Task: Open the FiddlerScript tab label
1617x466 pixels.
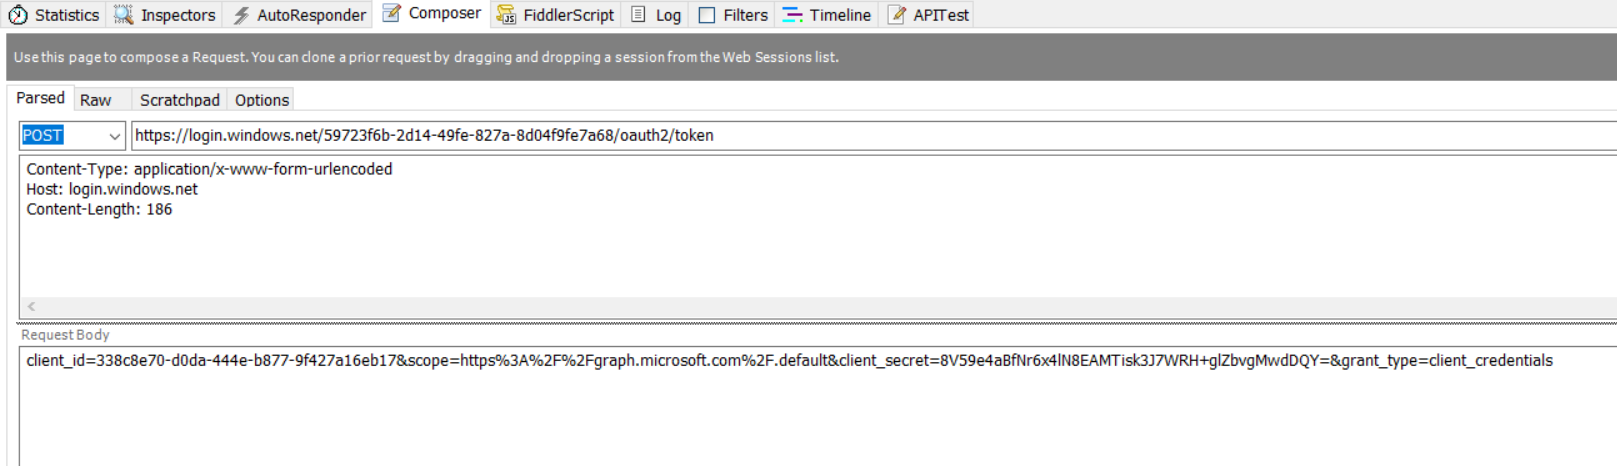Action: tap(568, 15)
